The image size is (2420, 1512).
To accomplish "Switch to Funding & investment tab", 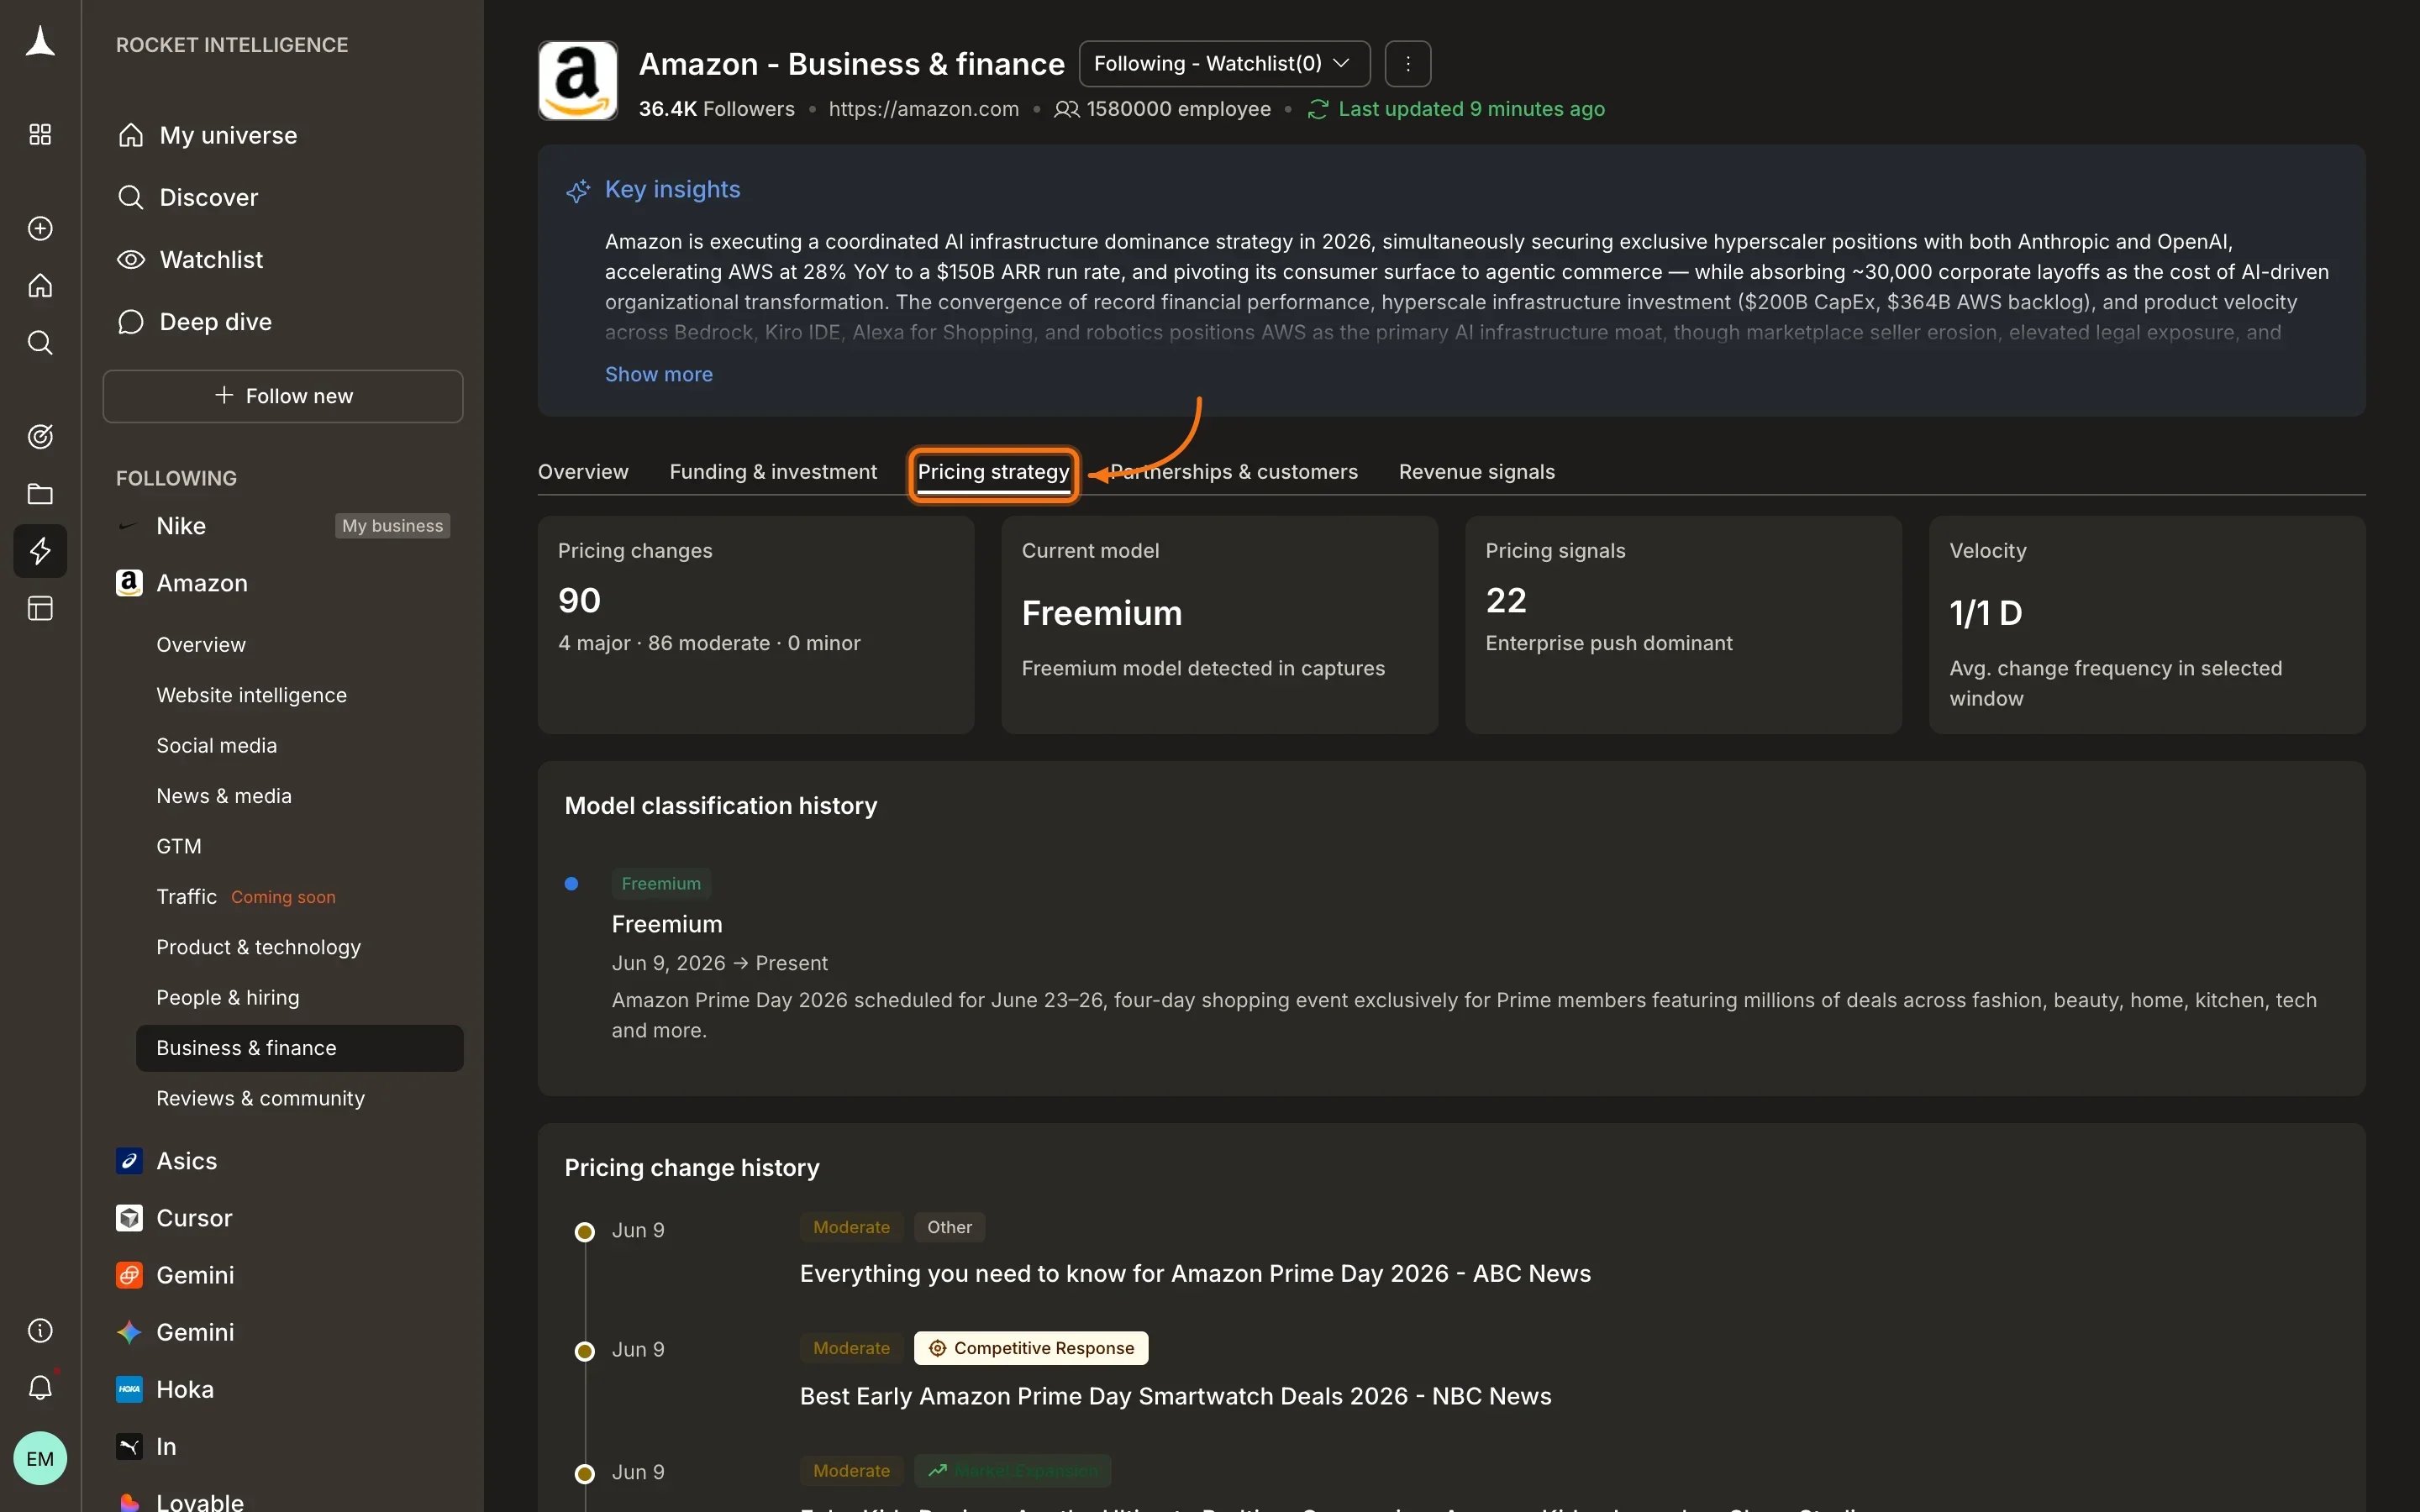I will [x=773, y=472].
